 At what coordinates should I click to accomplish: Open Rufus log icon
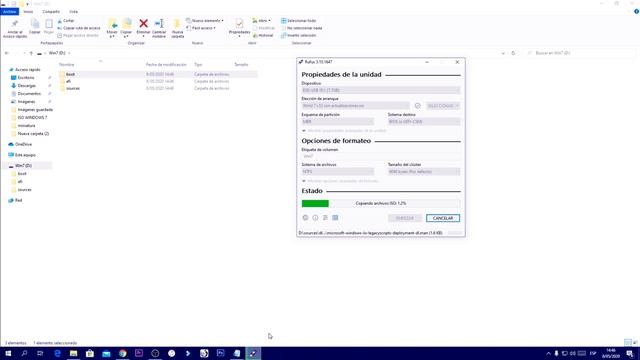[335, 218]
